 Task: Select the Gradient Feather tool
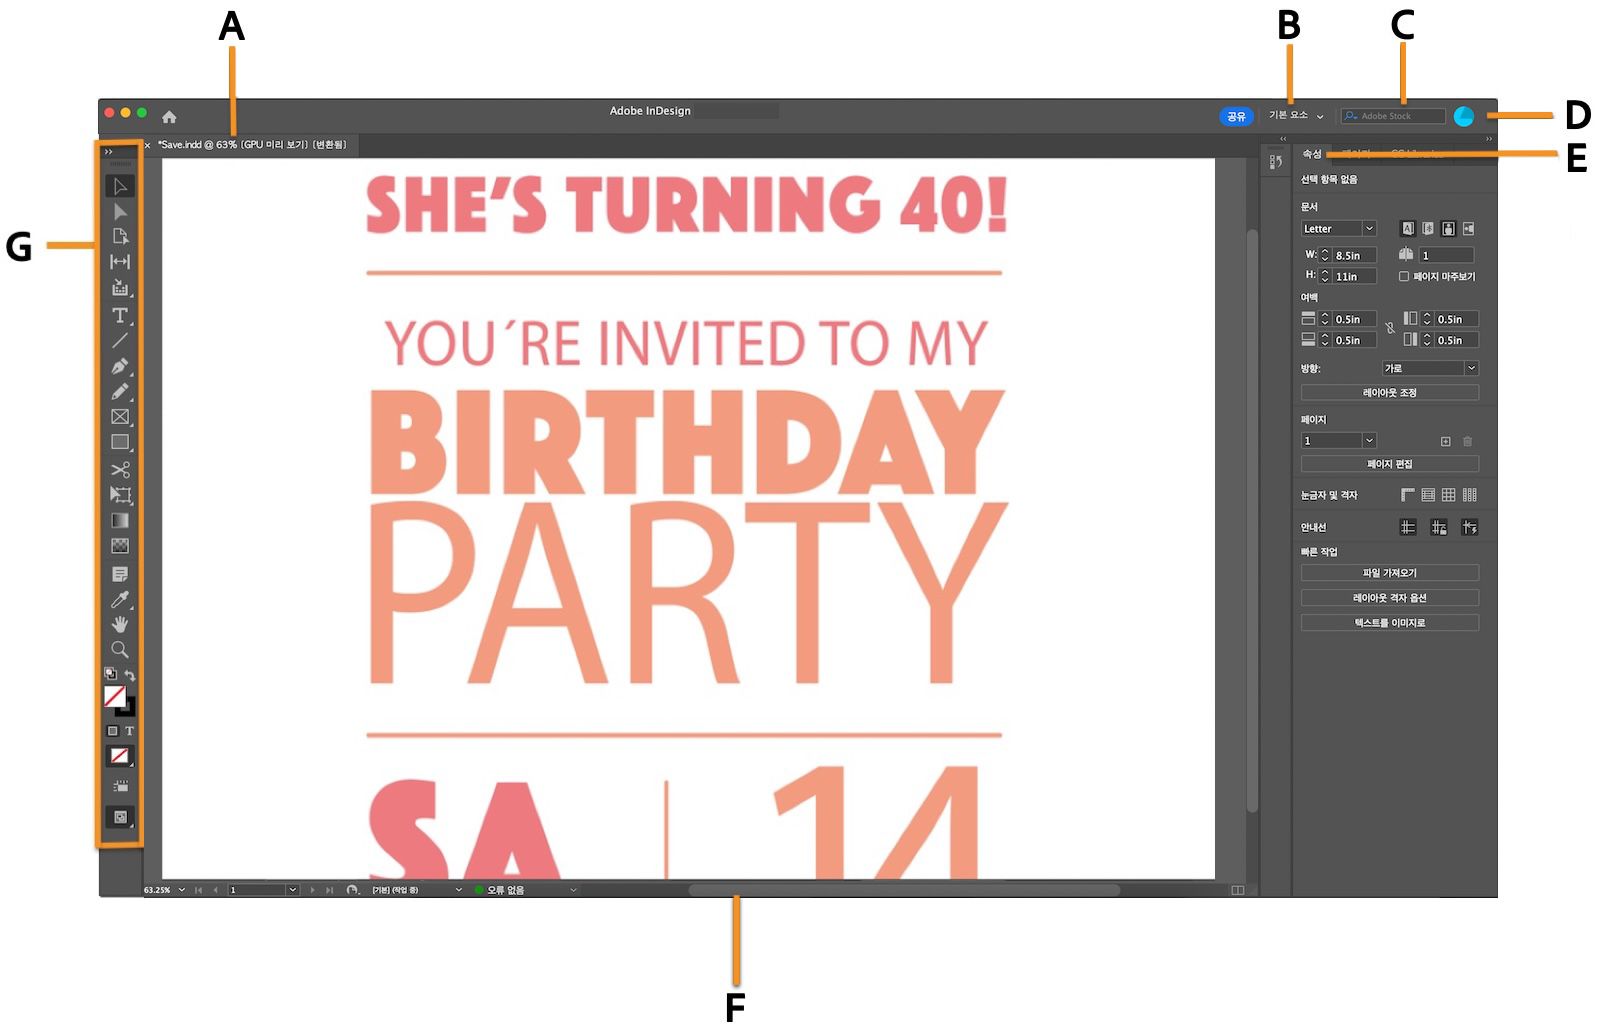pos(120,546)
